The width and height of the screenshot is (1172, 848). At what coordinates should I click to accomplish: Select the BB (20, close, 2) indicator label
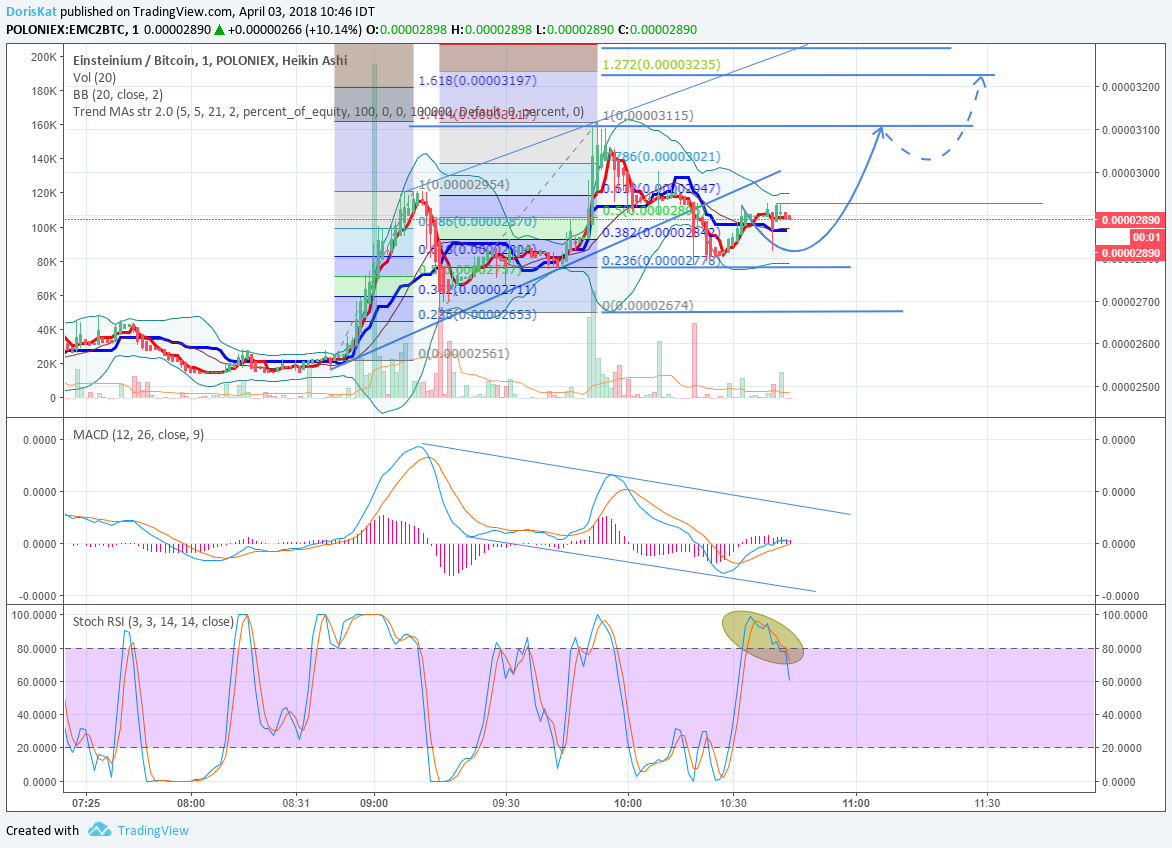[118, 95]
